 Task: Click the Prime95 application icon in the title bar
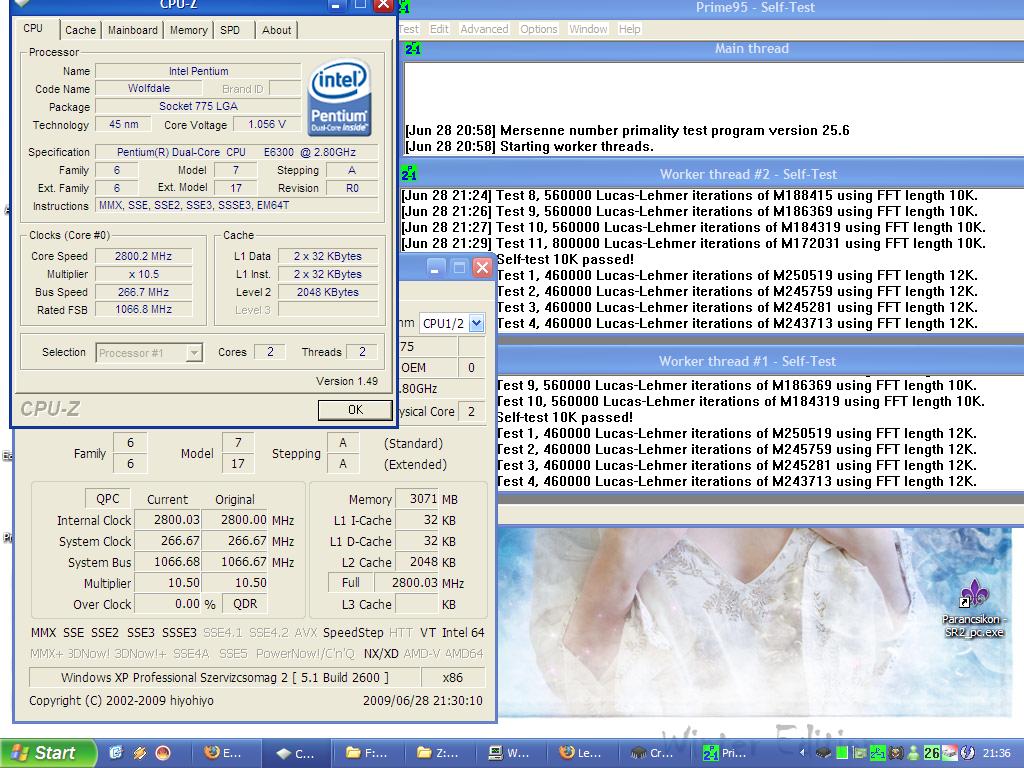tap(404, 7)
